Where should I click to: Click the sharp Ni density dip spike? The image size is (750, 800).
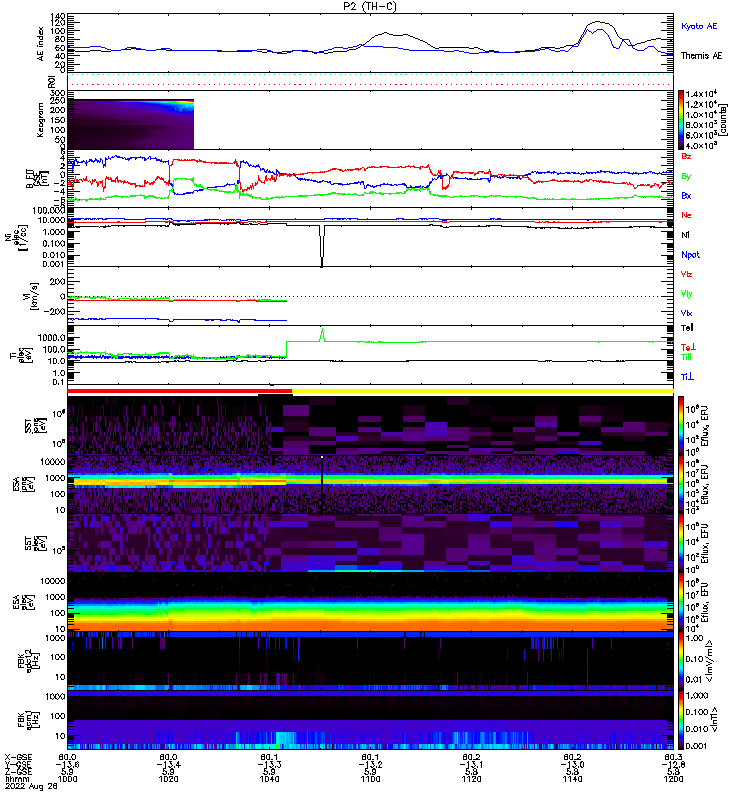click(322, 246)
